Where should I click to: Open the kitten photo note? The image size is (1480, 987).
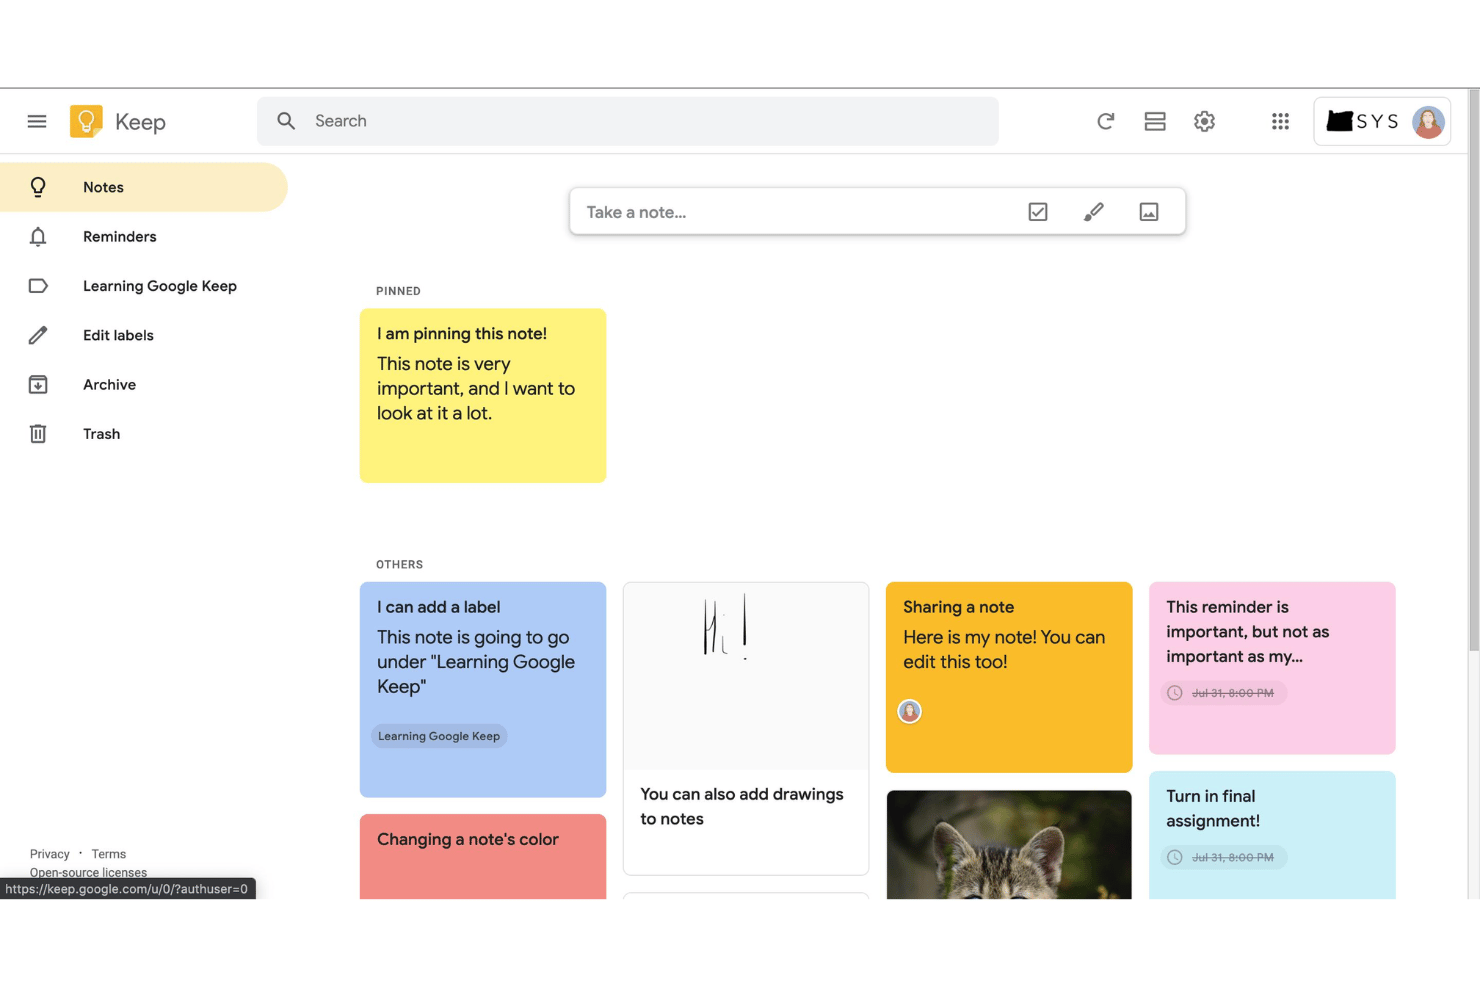[x=1009, y=845]
